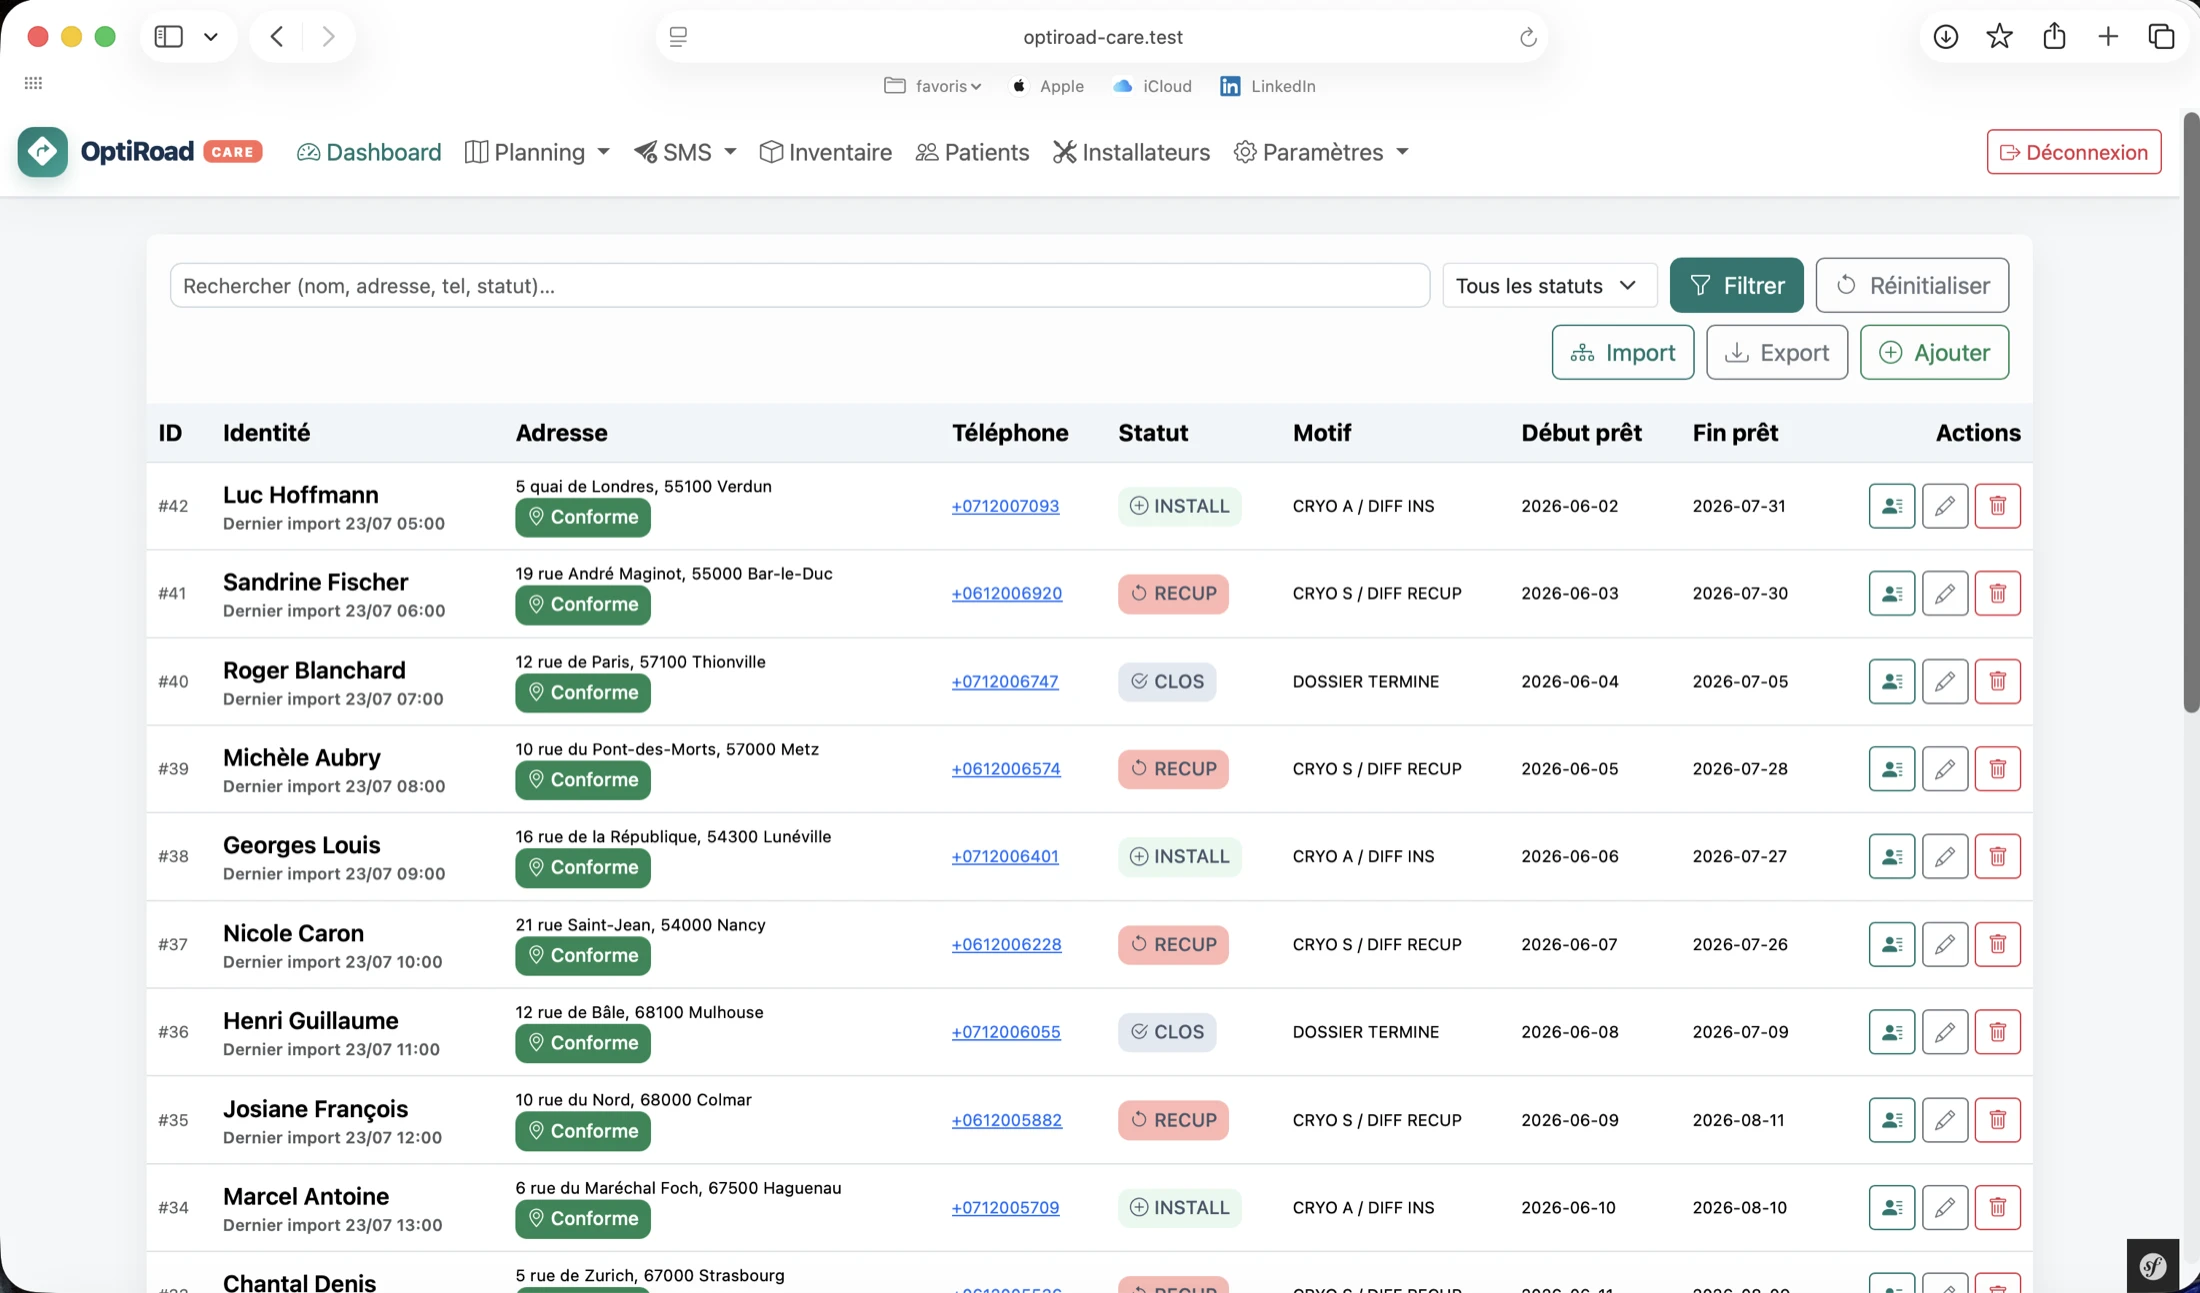Click the Déconnexion button
The image size is (2200, 1293).
coord(2073,152)
